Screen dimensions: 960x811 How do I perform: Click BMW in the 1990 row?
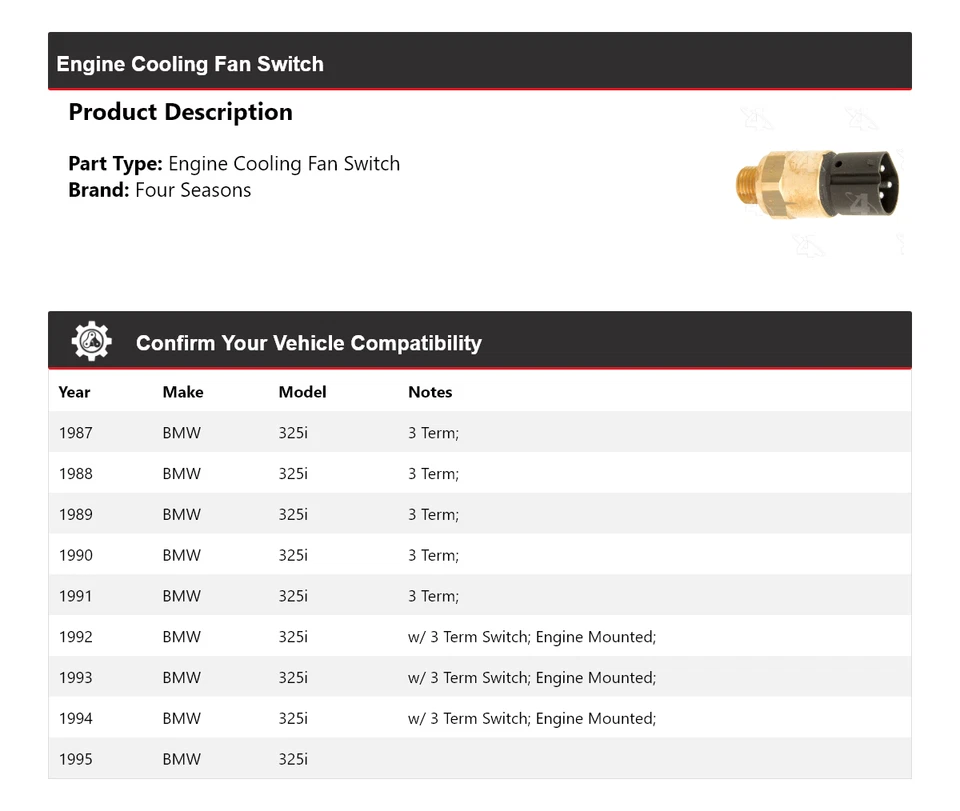tap(181, 556)
